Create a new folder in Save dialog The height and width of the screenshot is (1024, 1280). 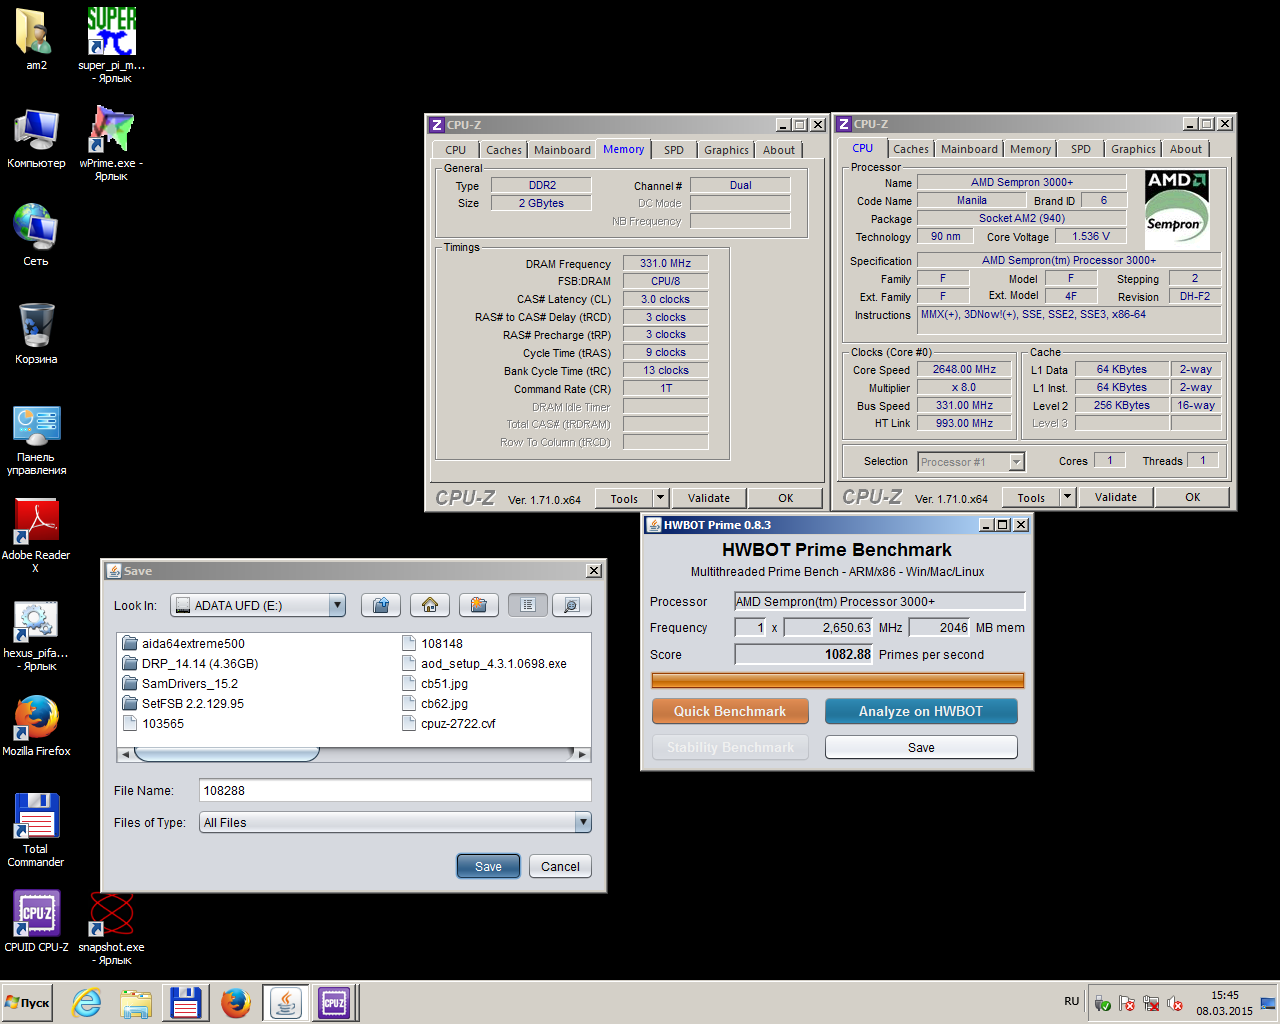[x=479, y=605]
